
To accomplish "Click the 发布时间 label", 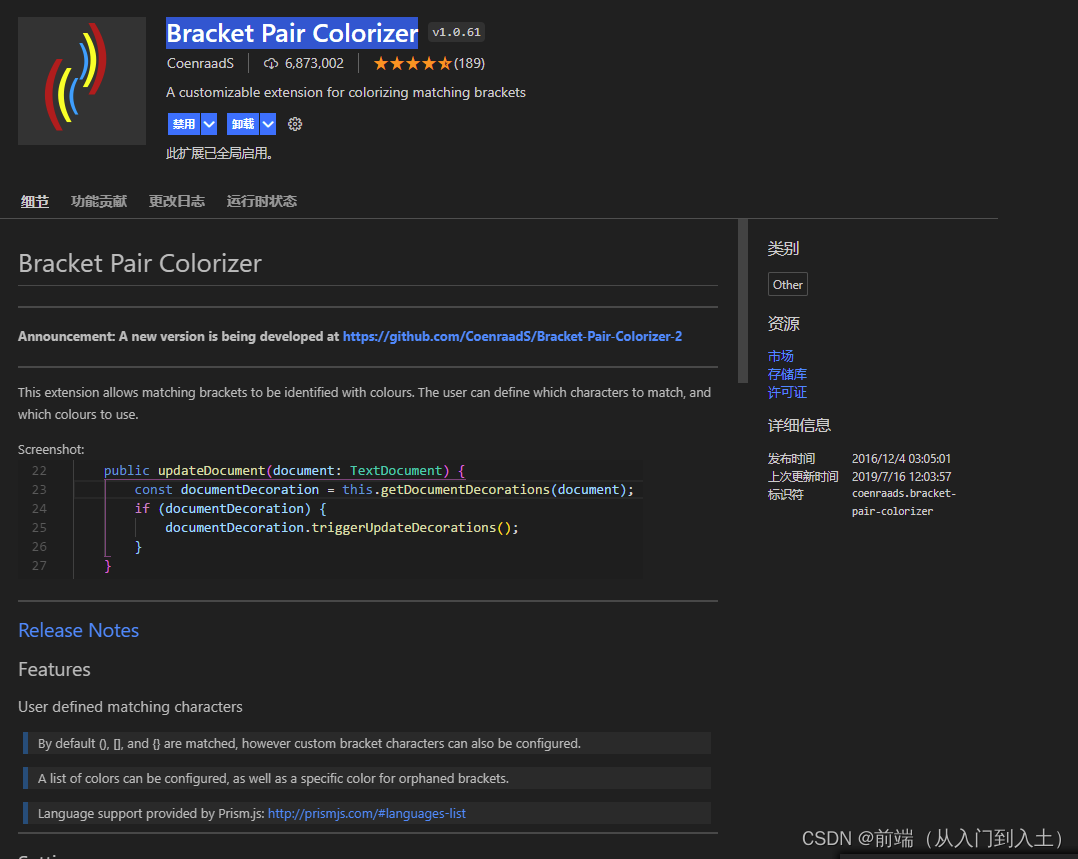I will point(791,459).
